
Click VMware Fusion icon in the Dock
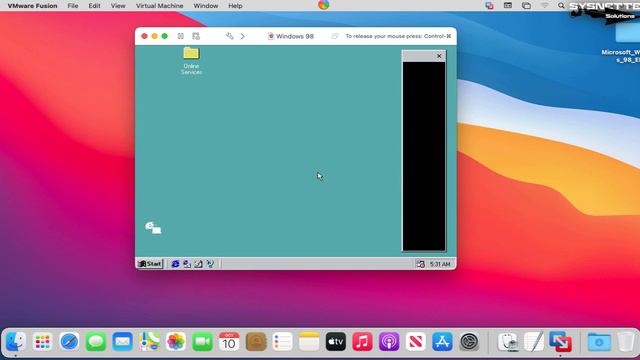tap(560, 342)
